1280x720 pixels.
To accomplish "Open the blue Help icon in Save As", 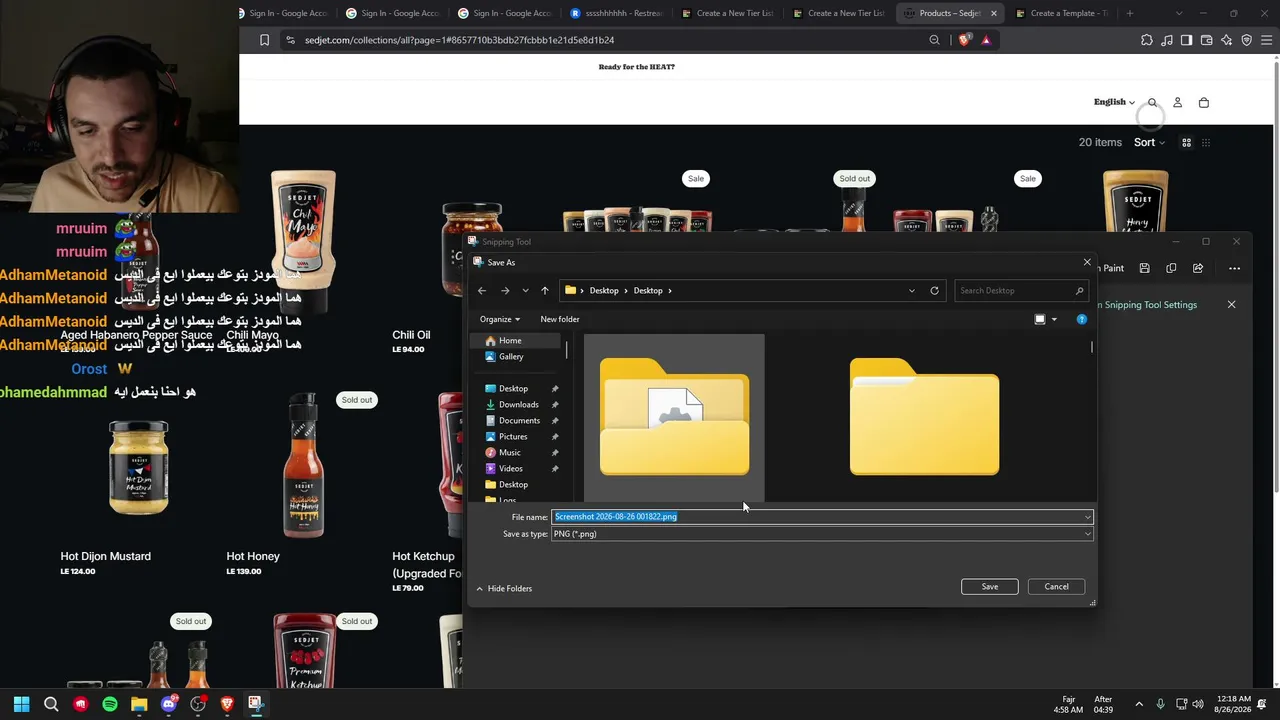I will click(x=1081, y=319).
